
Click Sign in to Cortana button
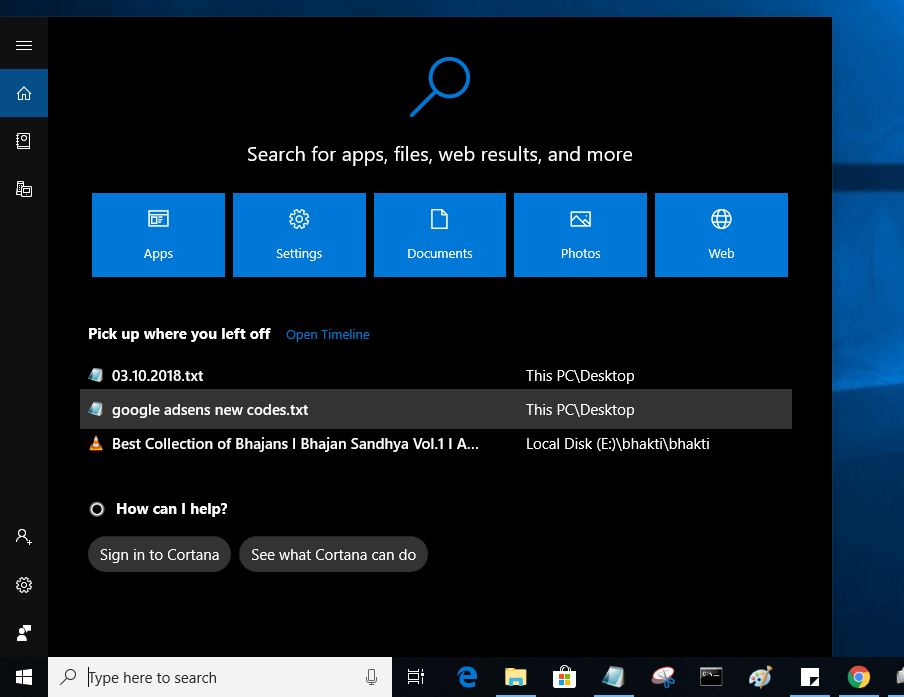click(x=159, y=555)
